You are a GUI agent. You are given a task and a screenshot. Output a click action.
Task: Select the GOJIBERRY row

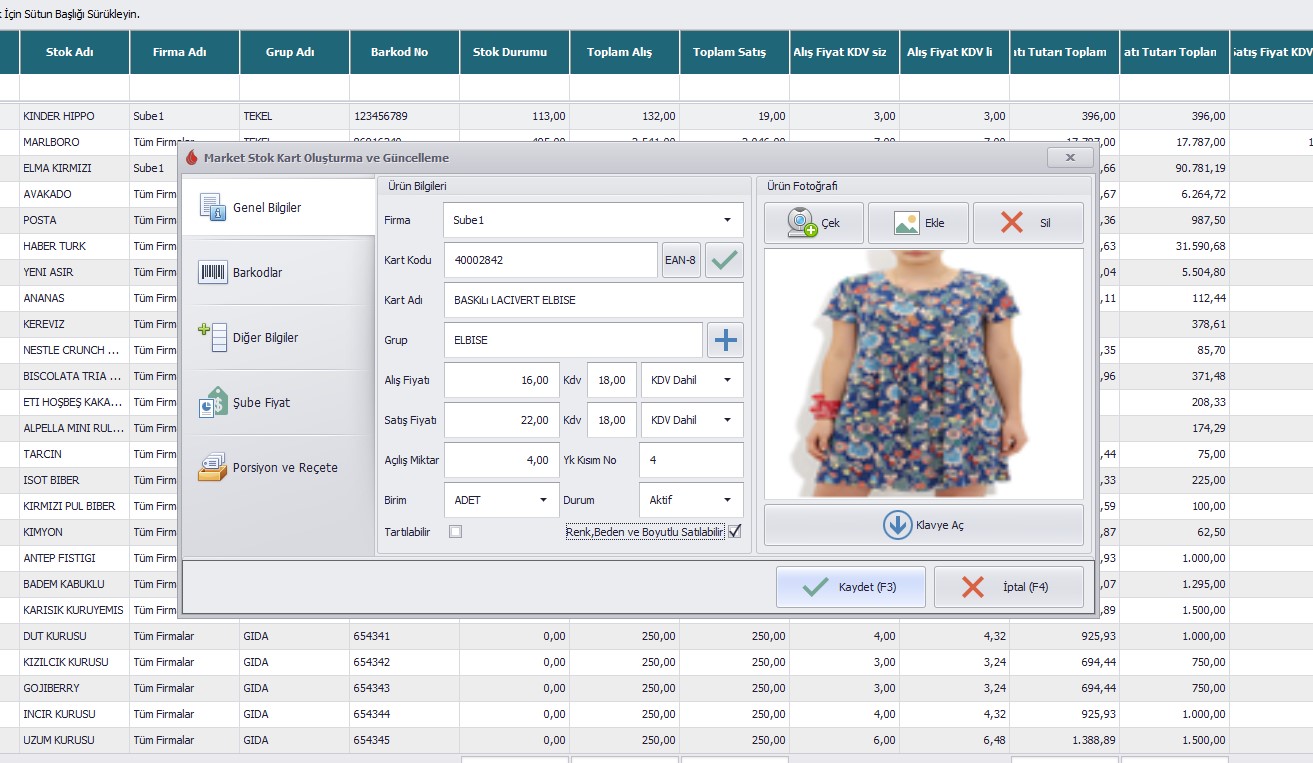656,688
